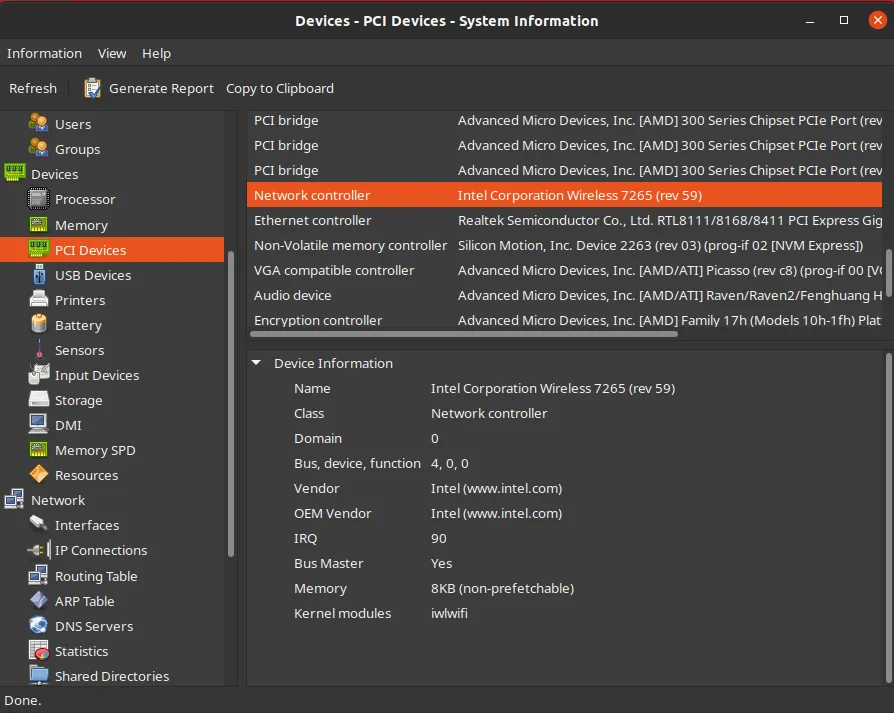Collapse the Device Information section
The image size is (894, 713).
point(257,363)
